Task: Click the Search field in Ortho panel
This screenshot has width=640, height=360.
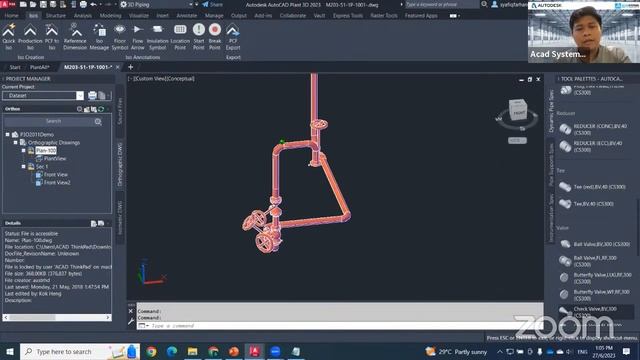Action: click(53, 121)
